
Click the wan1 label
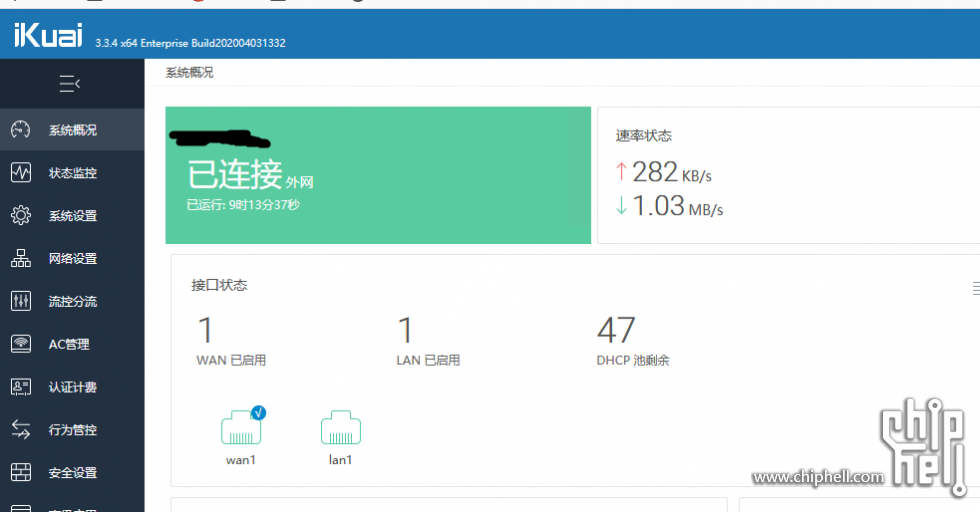tap(241, 460)
